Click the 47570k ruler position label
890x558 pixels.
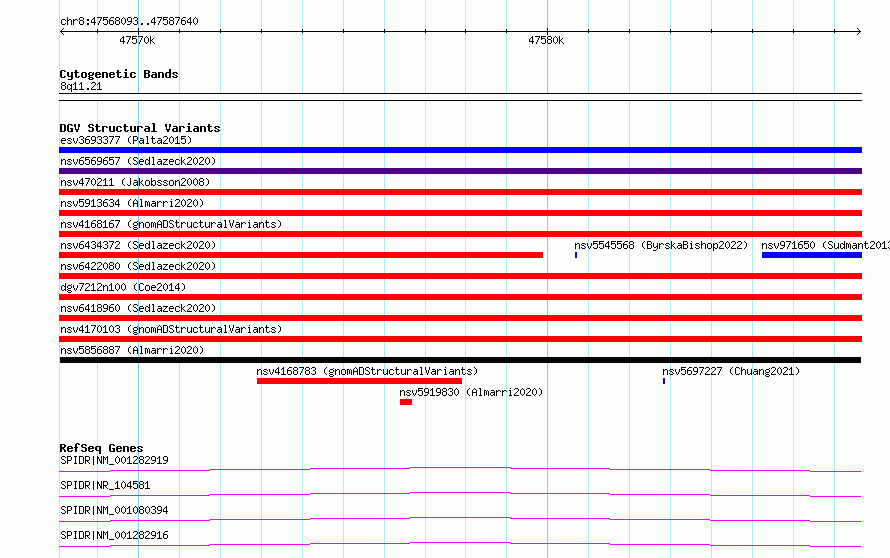click(x=137, y=40)
